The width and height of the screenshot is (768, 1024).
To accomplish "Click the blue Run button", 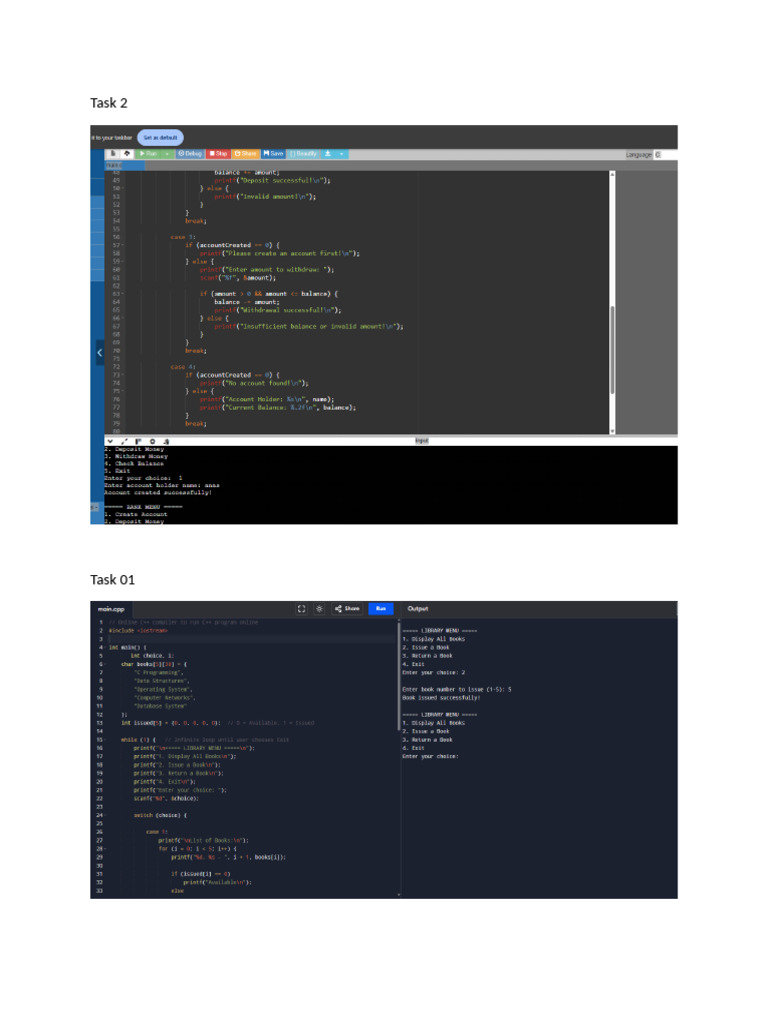I will coord(381,609).
